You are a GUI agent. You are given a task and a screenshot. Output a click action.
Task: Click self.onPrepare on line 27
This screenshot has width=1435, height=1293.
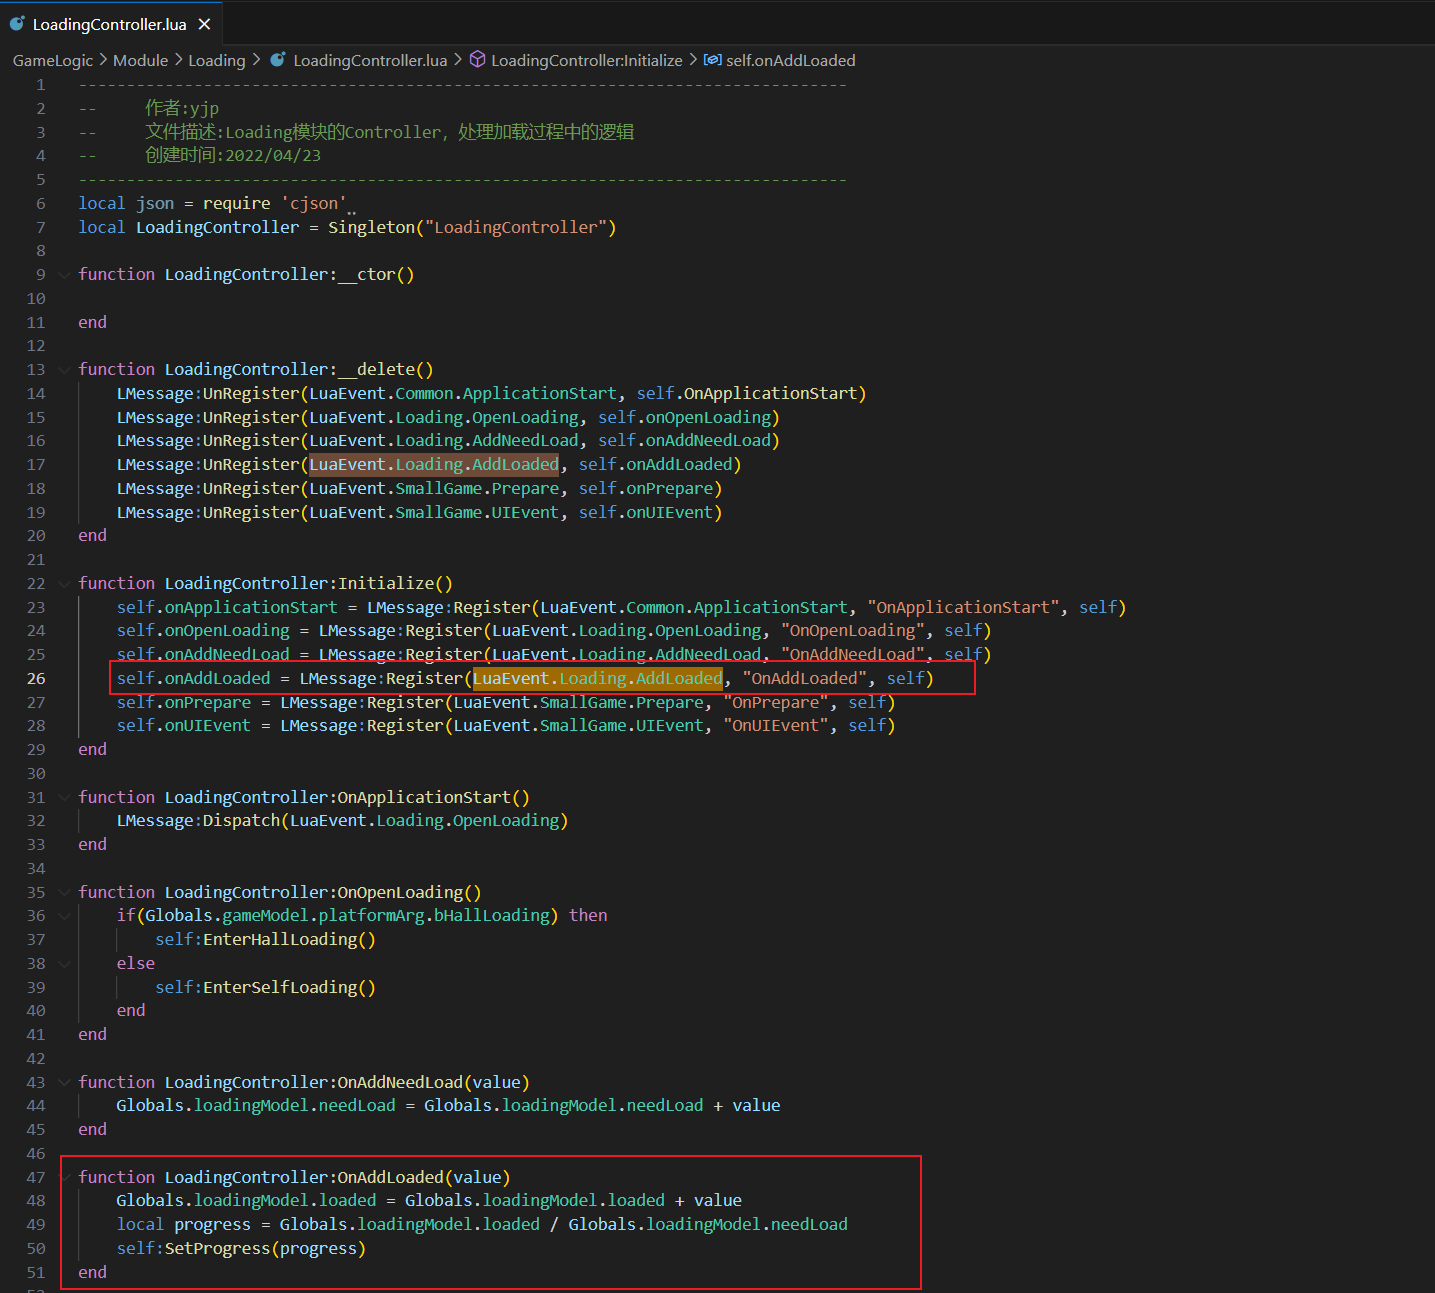point(183,702)
